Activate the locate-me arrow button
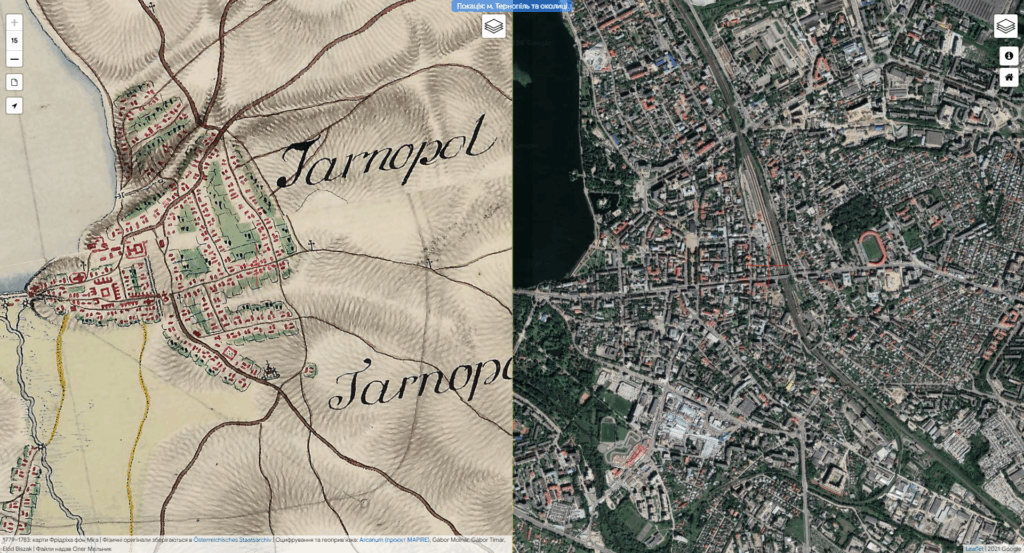The image size is (1024, 553). (x=14, y=106)
